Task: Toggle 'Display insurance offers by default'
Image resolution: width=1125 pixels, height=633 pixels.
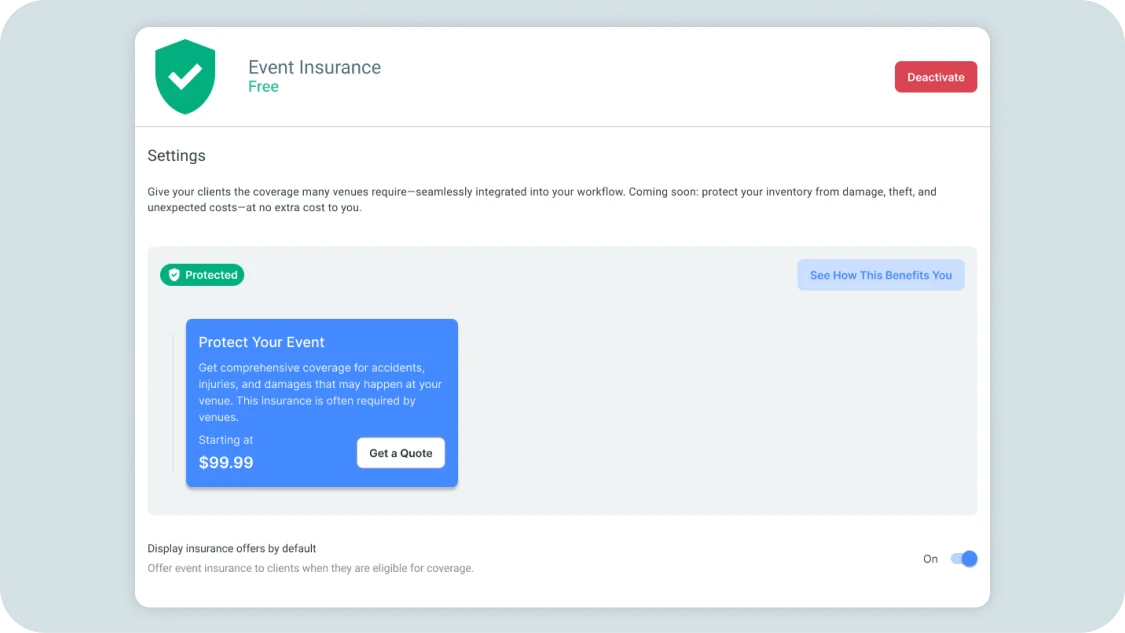Action: (x=963, y=558)
